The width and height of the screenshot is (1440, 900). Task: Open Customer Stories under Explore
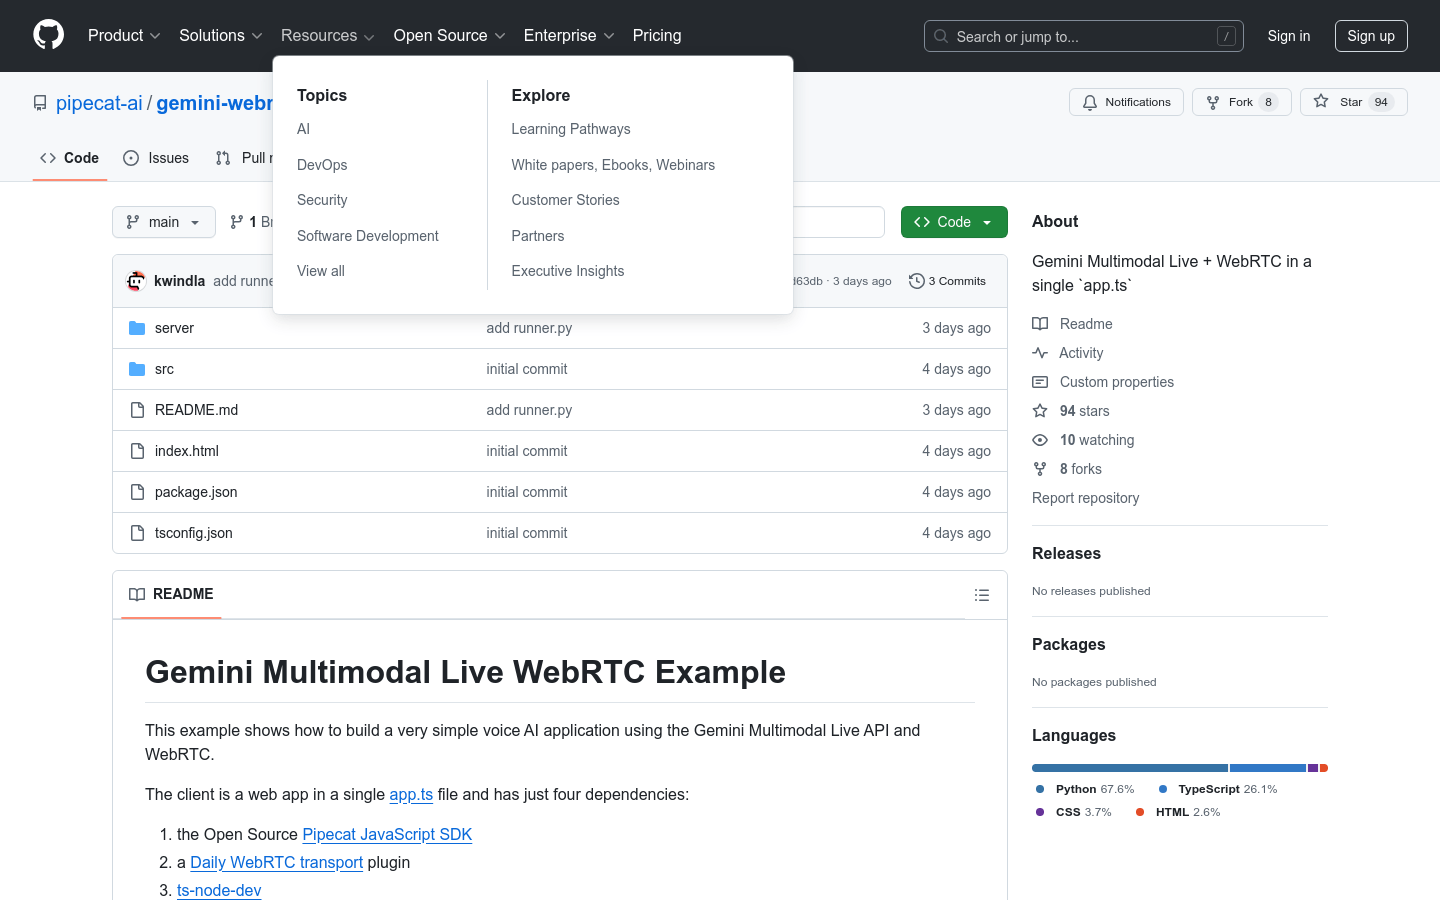(565, 200)
